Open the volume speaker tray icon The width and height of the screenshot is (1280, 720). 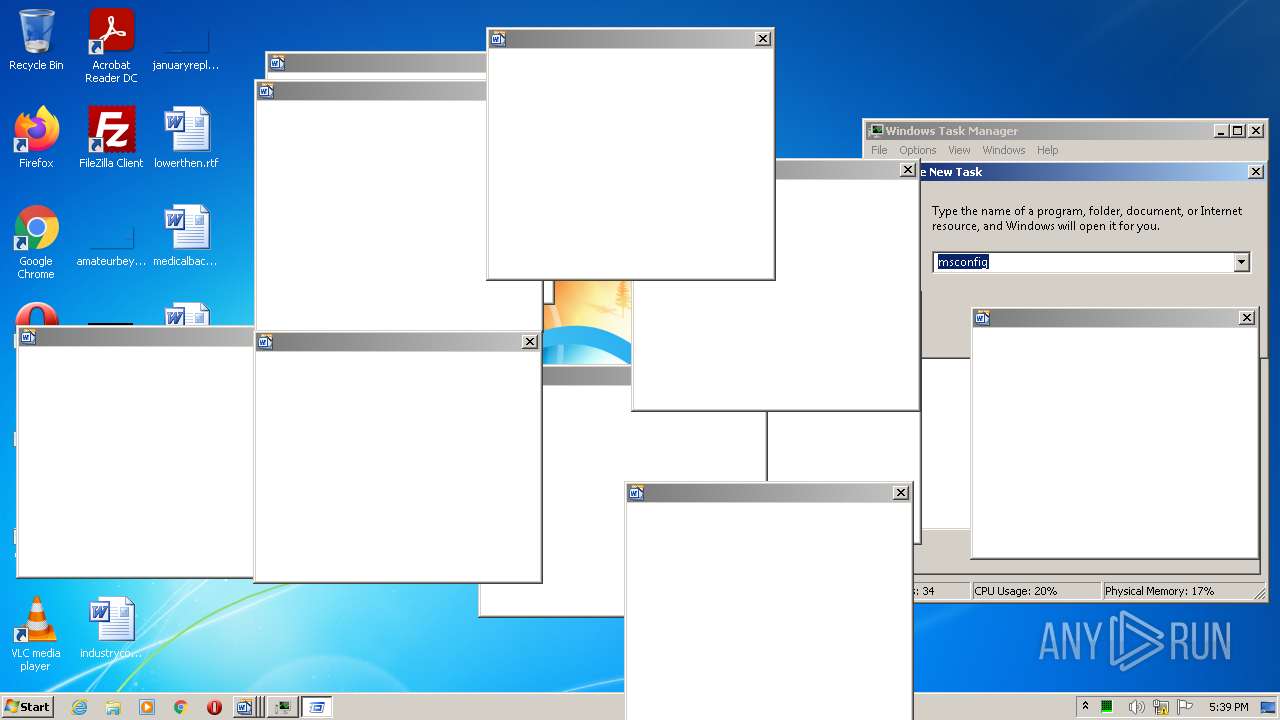[1136, 707]
